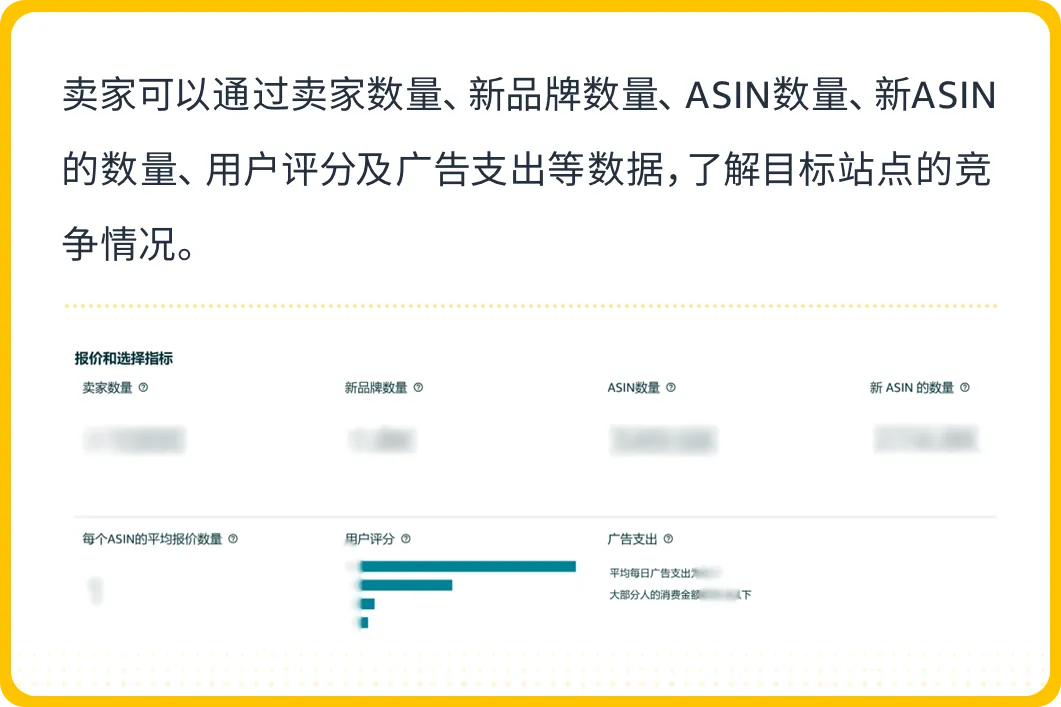Open the 用户评分 help icon
Image resolution: width=1061 pixels, height=707 pixels.
[x=405, y=539]
